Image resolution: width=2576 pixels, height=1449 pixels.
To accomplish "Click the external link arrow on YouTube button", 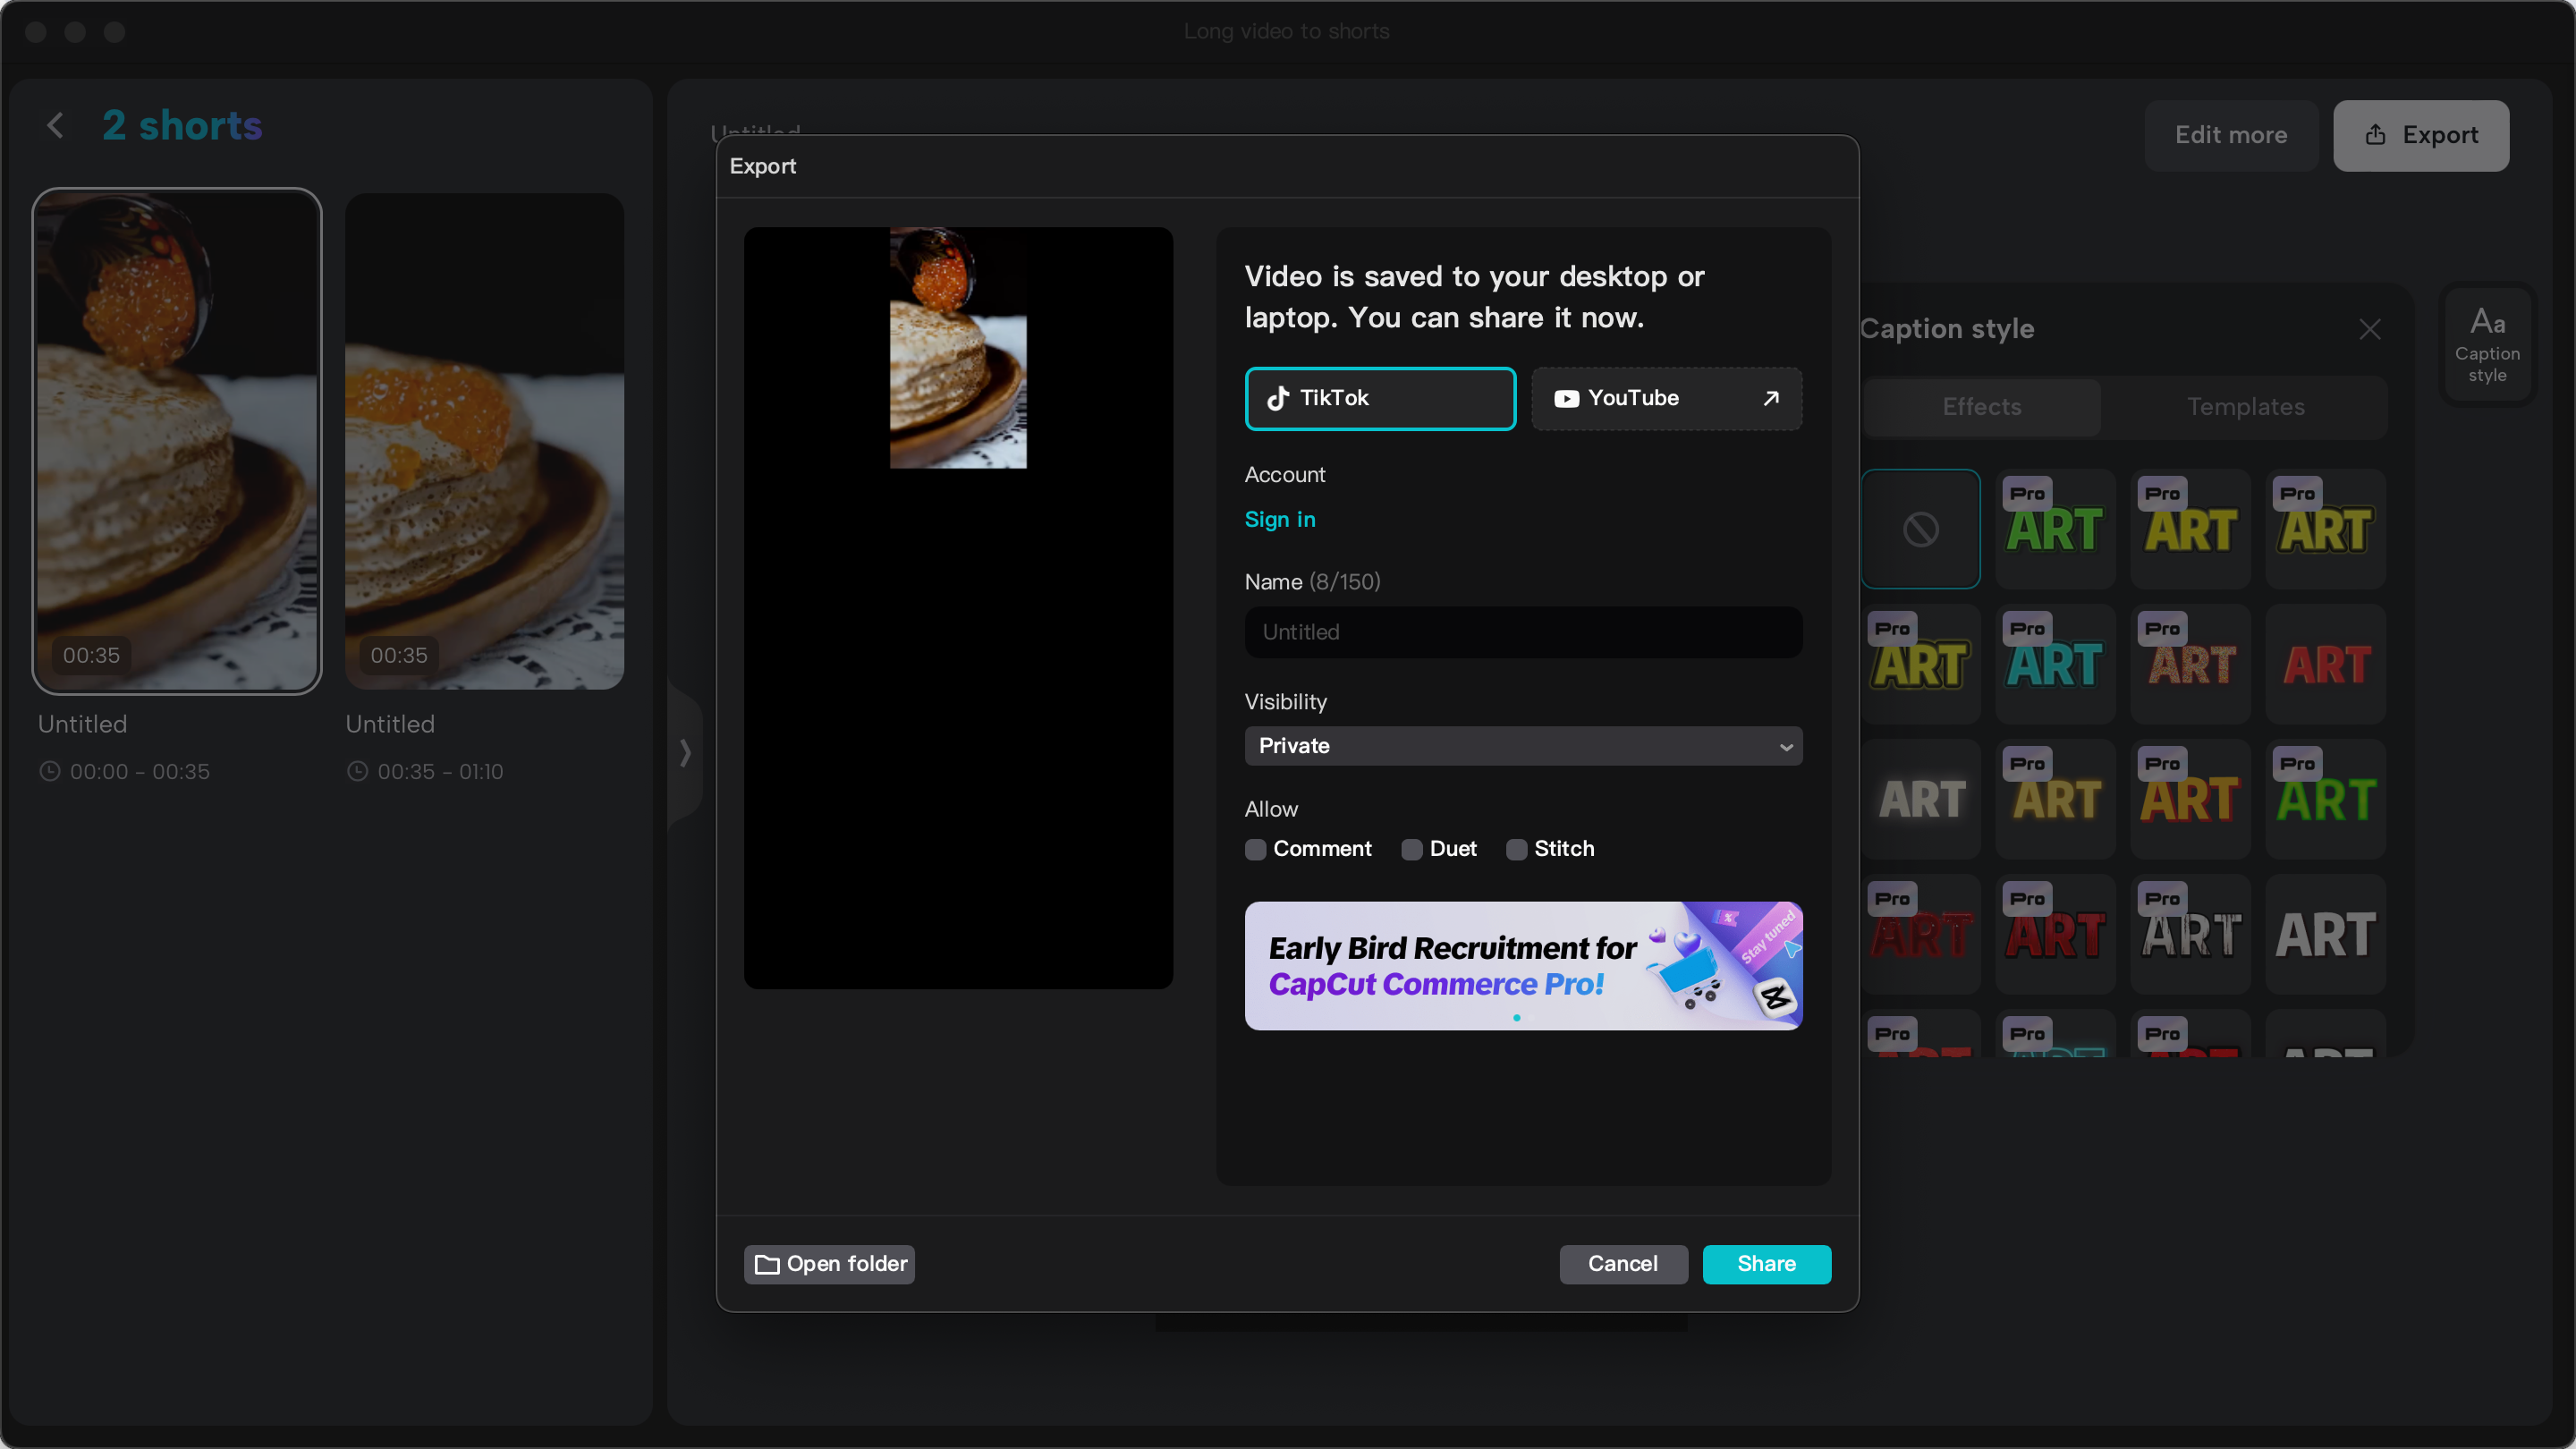I will [1771, 398].
